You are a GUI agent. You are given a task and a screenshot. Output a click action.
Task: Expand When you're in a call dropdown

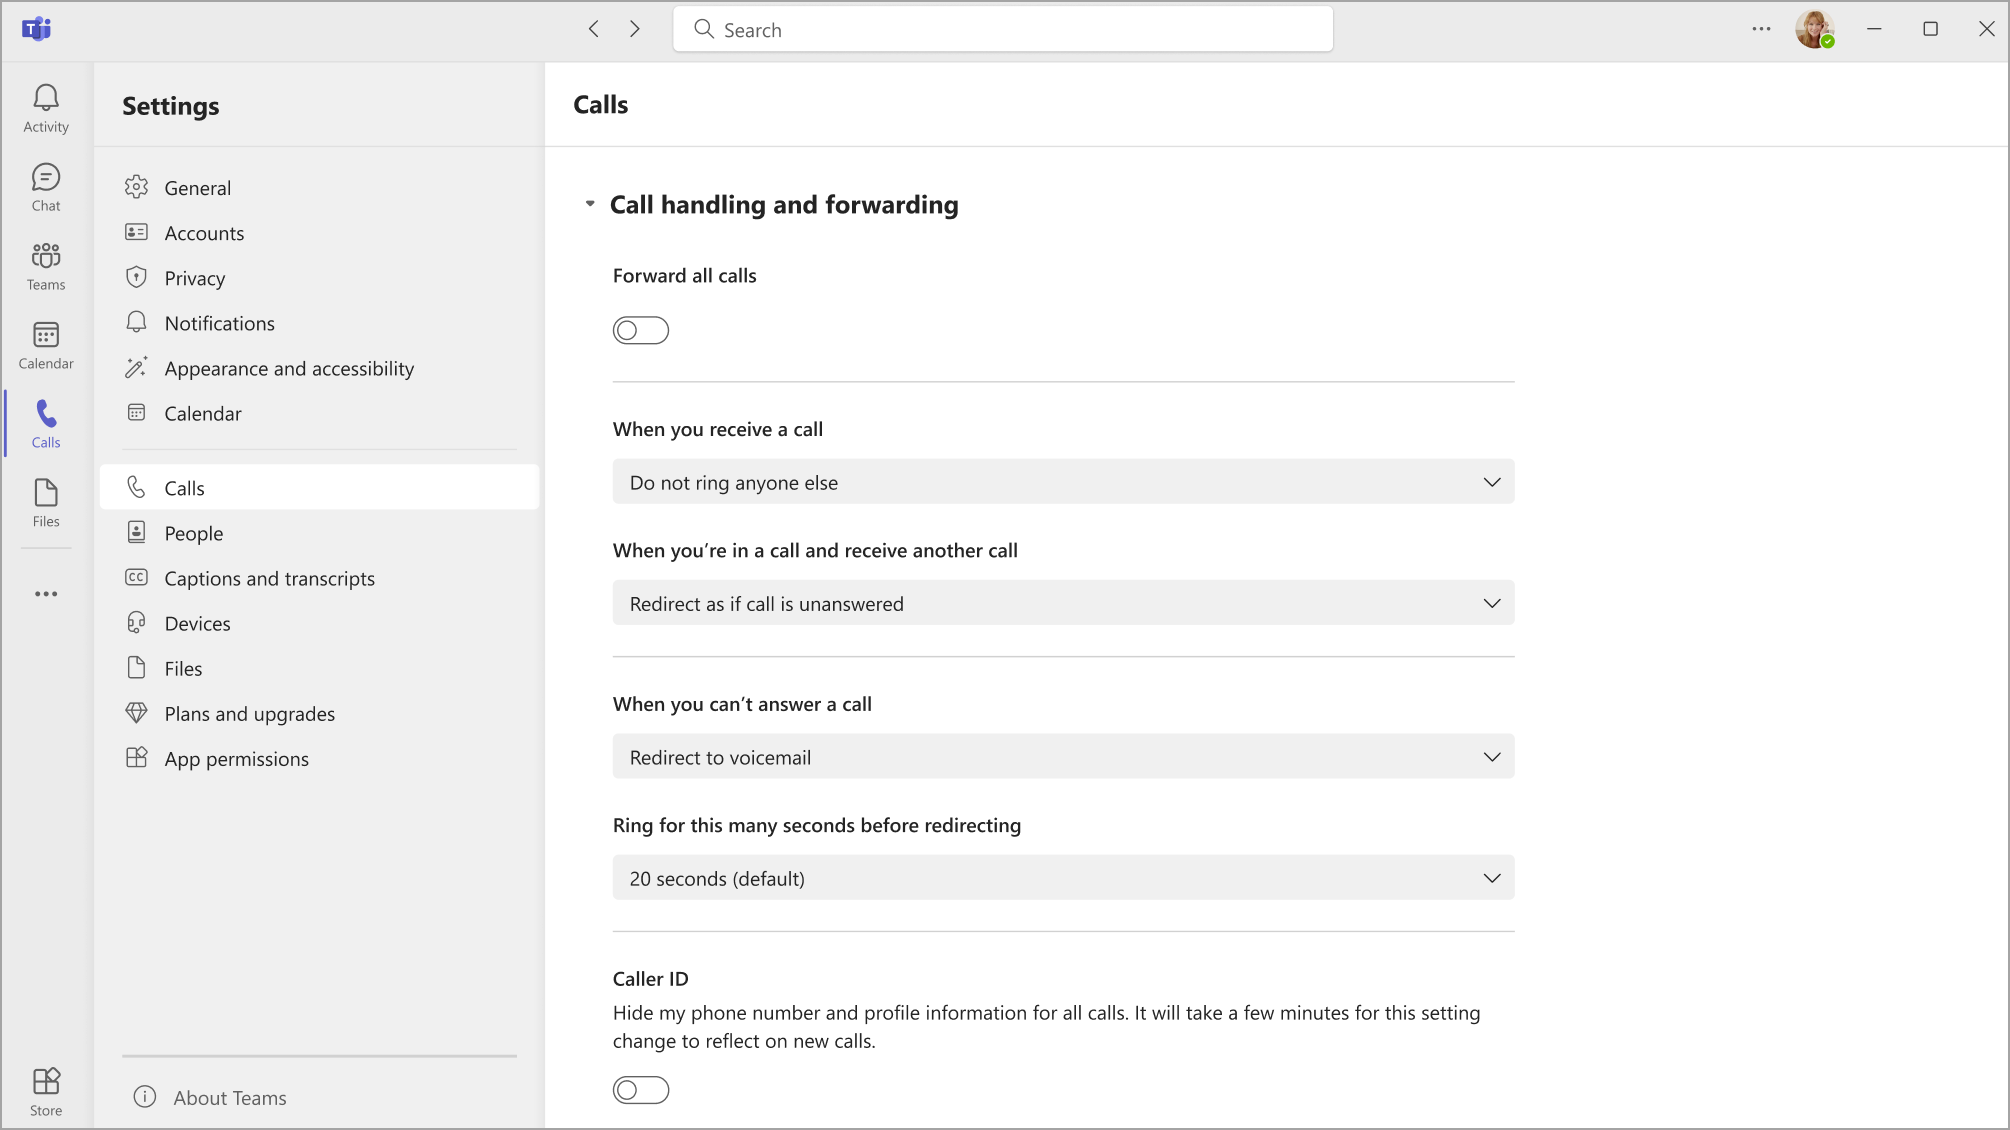tap(1063, 603)
